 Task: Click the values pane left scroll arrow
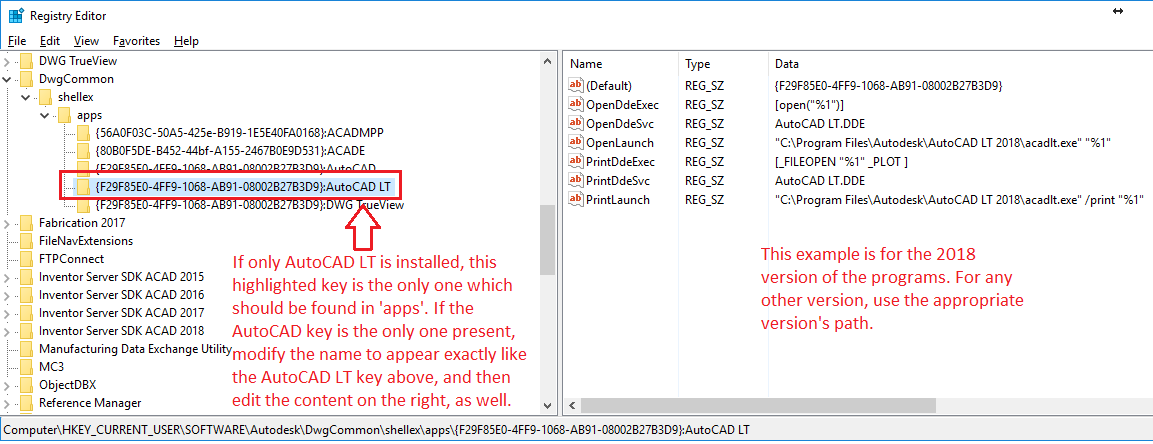571,405
